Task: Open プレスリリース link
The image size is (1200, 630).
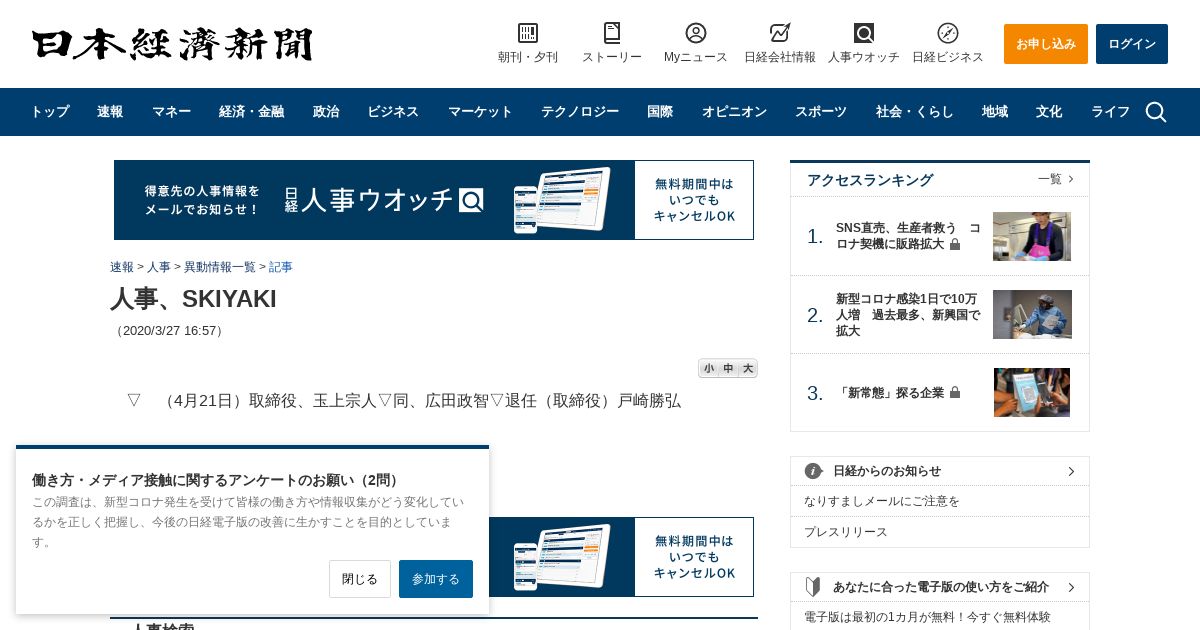Action: click(x=846, y=532)
